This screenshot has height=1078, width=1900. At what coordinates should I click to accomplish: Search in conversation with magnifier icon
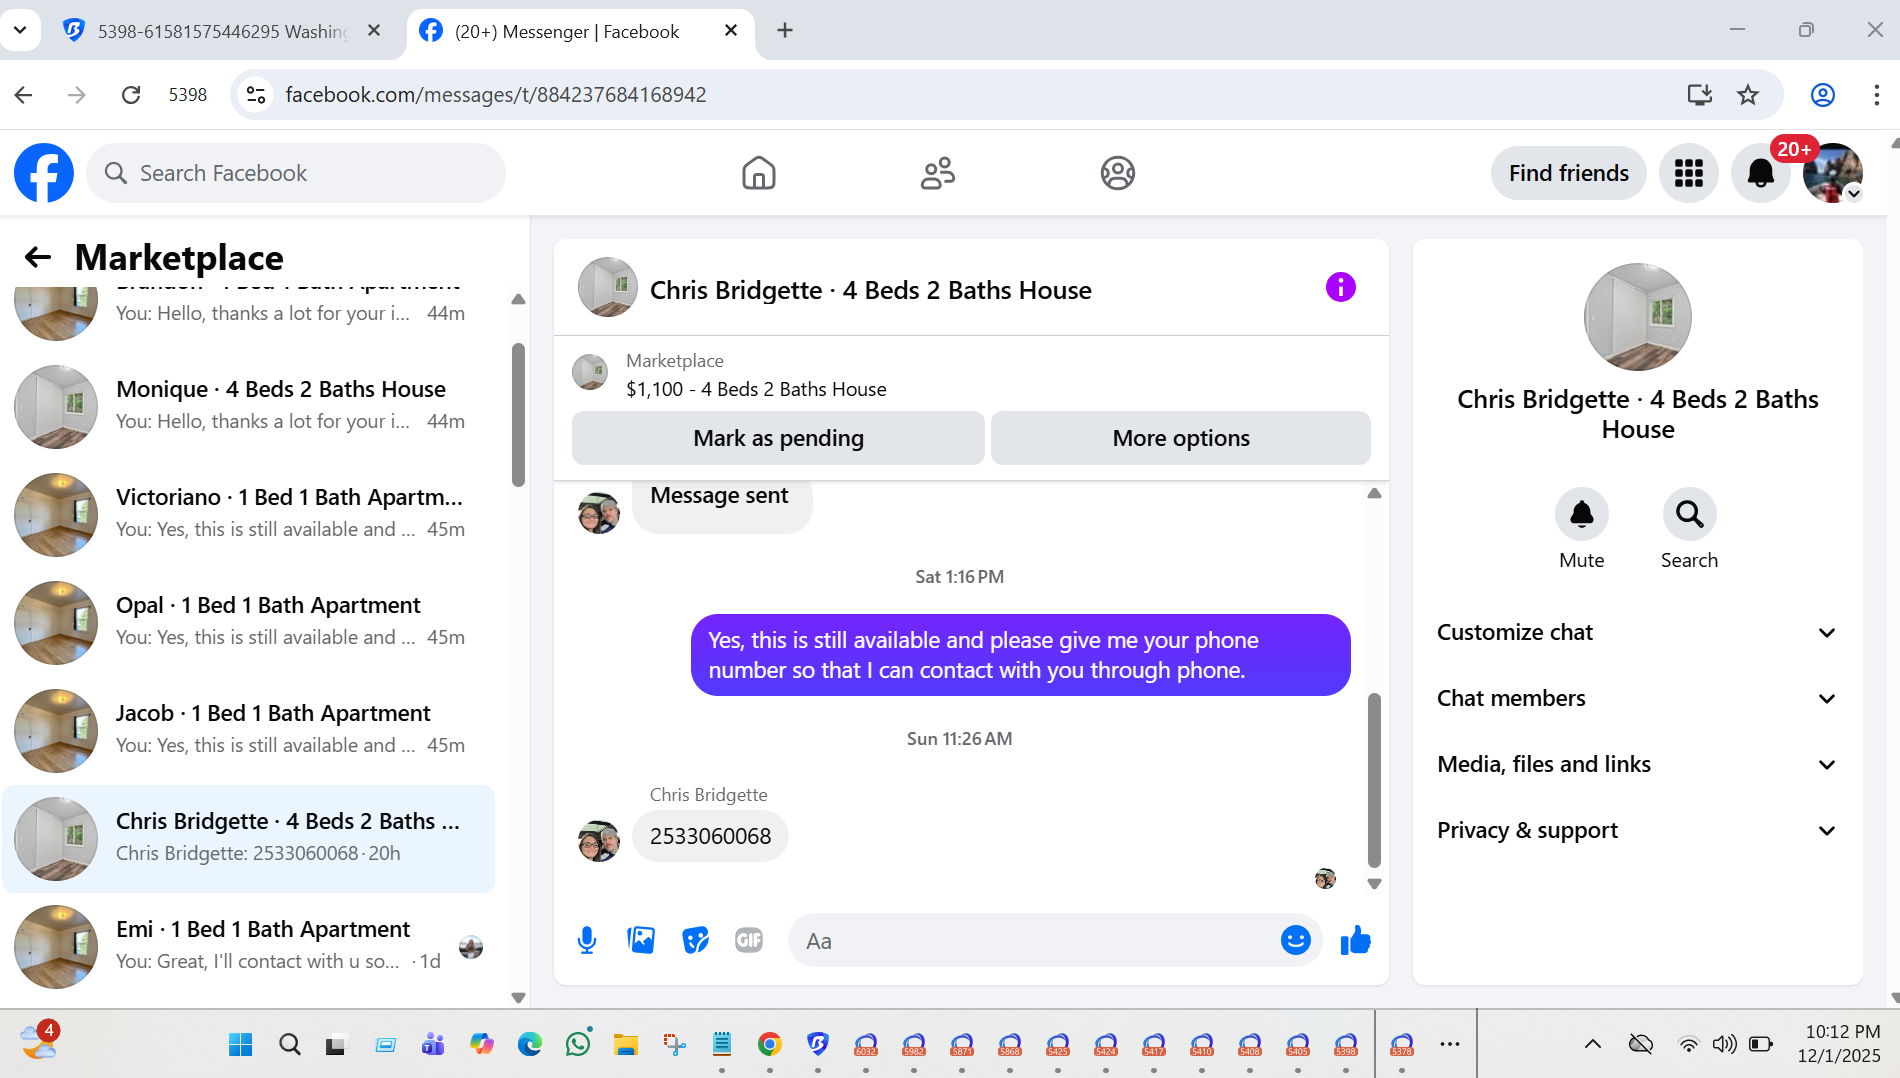1690,514
